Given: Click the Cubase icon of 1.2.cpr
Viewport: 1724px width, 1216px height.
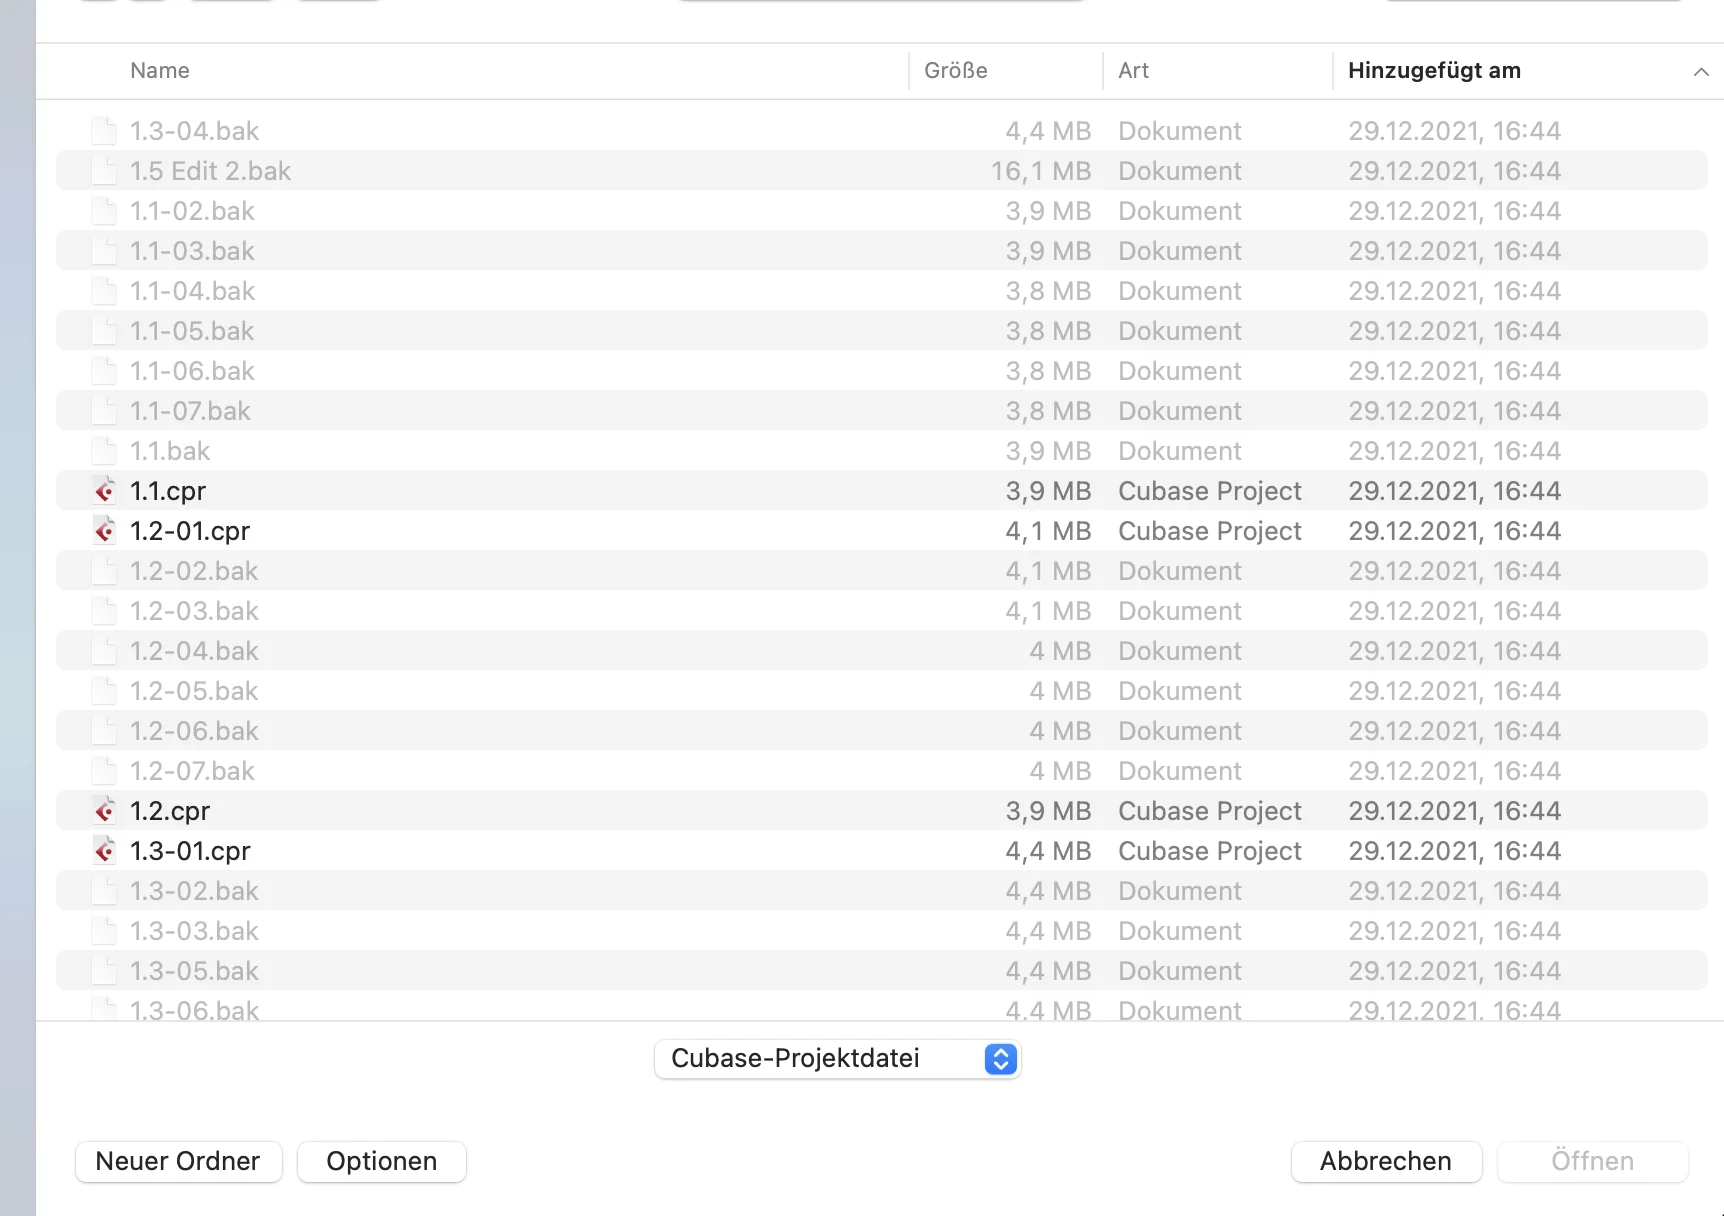Looking at the screenshot, I should pyautogui.click(x=105, y=811).
